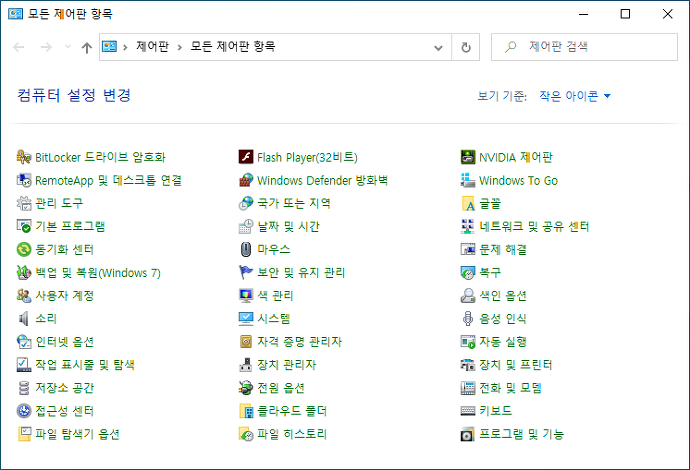This screenshot has height=470, width=690.
Task: Click the 키보드 keyboard icon
Action: tap(468, 411)
